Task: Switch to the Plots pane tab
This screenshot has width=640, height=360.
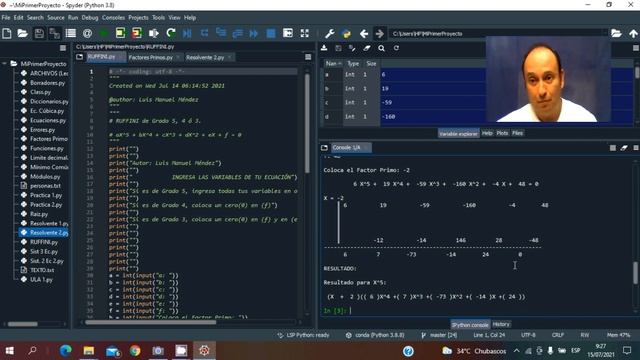Action: click(x=502, y=133)
